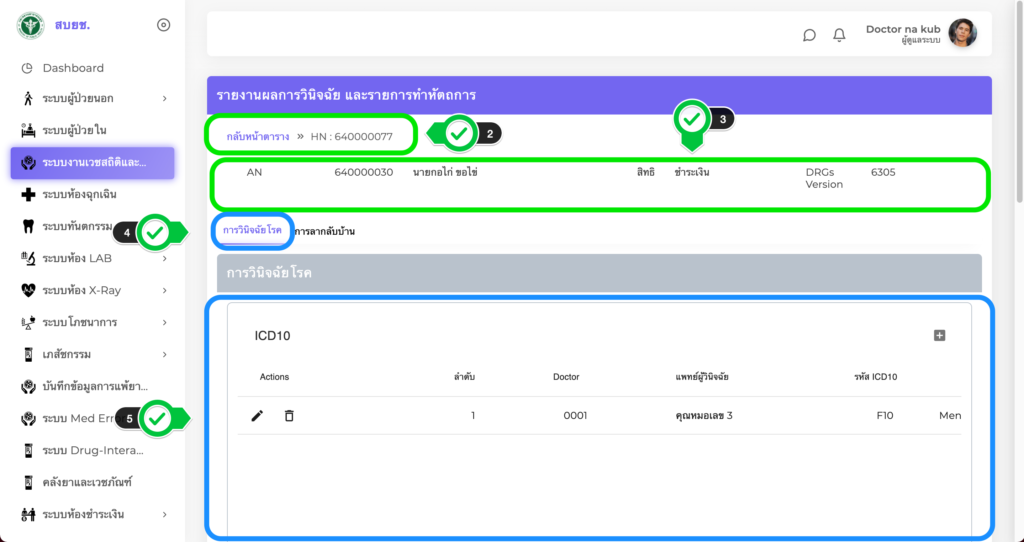The height and width of the screenshot is (542, 1024).
Task: Switch to การลากลับบ้าน tab
Action: pos(325,232)
